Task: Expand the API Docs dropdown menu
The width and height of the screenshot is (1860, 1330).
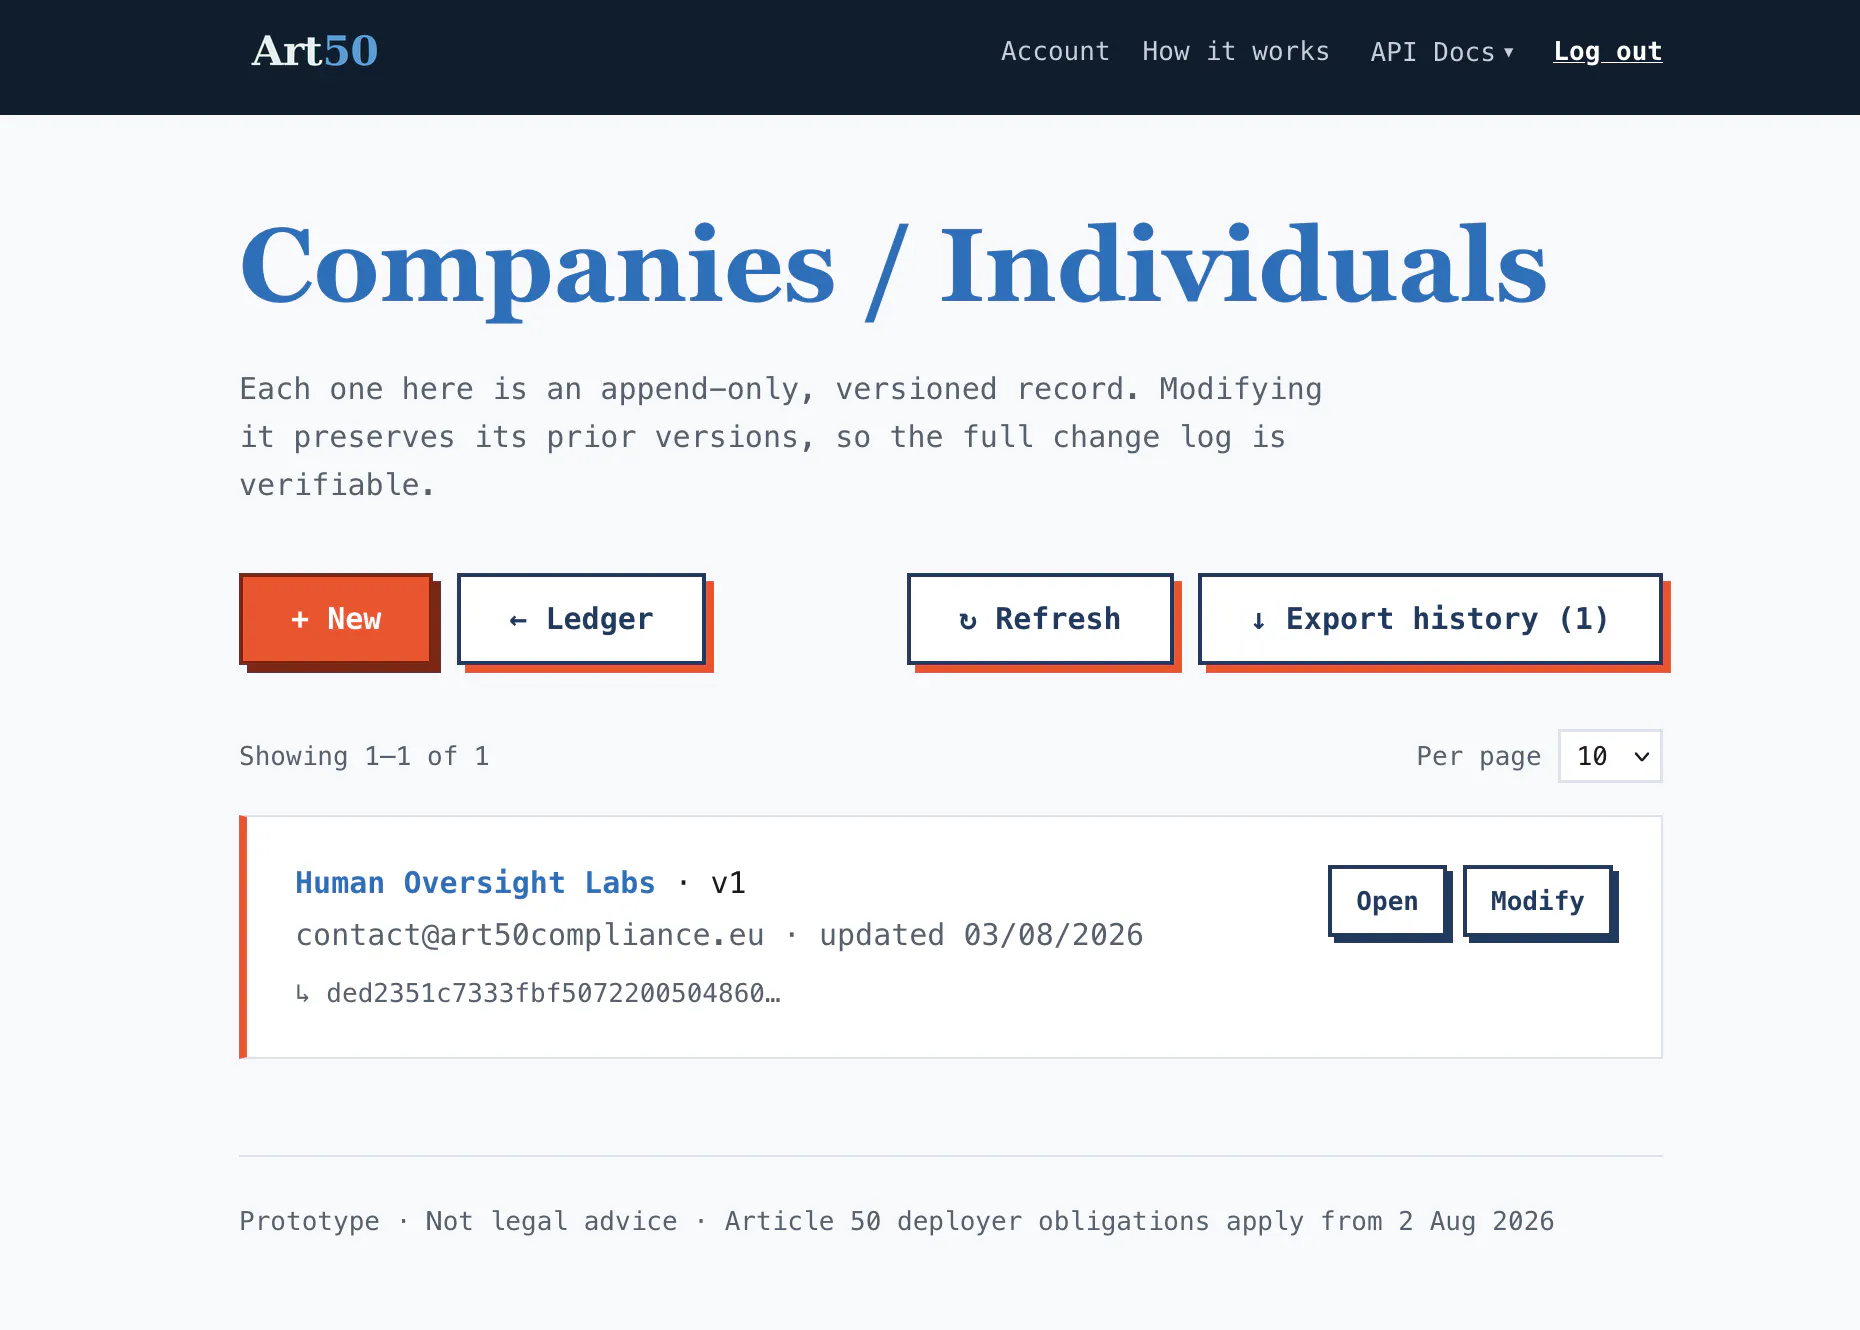Action: [1442, 51]
